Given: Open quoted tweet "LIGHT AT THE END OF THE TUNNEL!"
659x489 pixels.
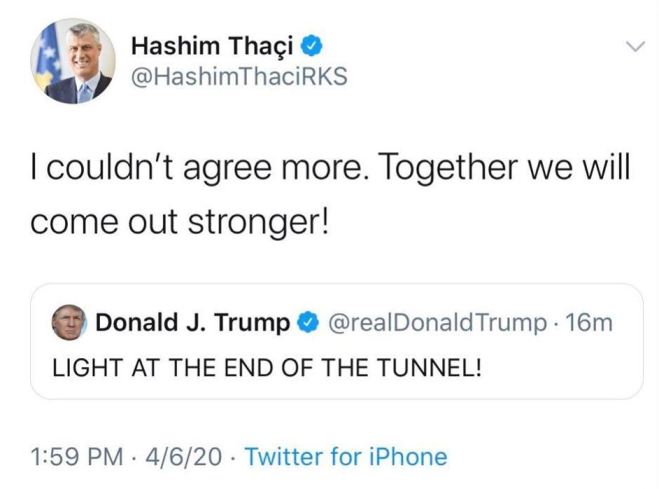Looking at the screenshot, I should (267, 368).
